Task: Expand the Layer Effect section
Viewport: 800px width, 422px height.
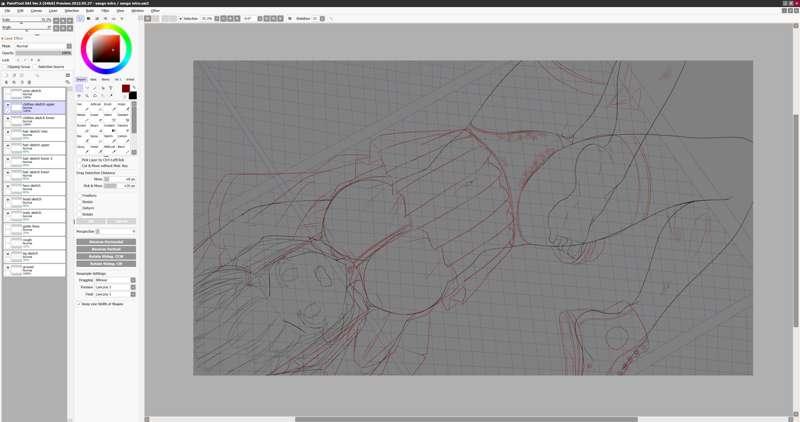Action: click(x=13, y=38)
